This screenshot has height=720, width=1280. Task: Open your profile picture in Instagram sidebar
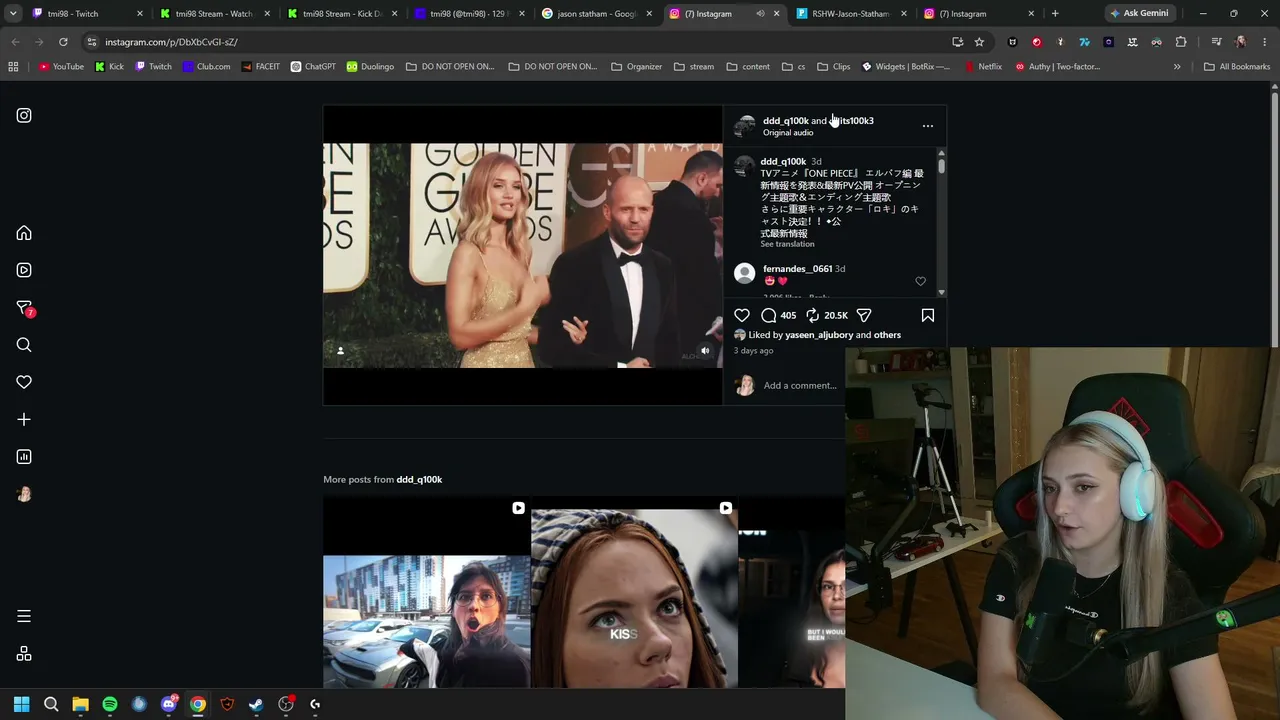(24, 494)
